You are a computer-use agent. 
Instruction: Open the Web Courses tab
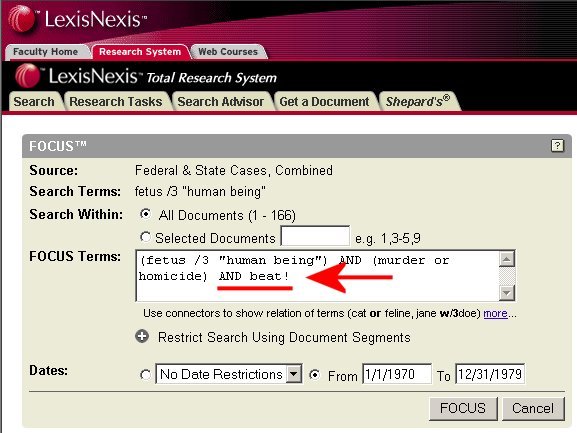(228, 52)
